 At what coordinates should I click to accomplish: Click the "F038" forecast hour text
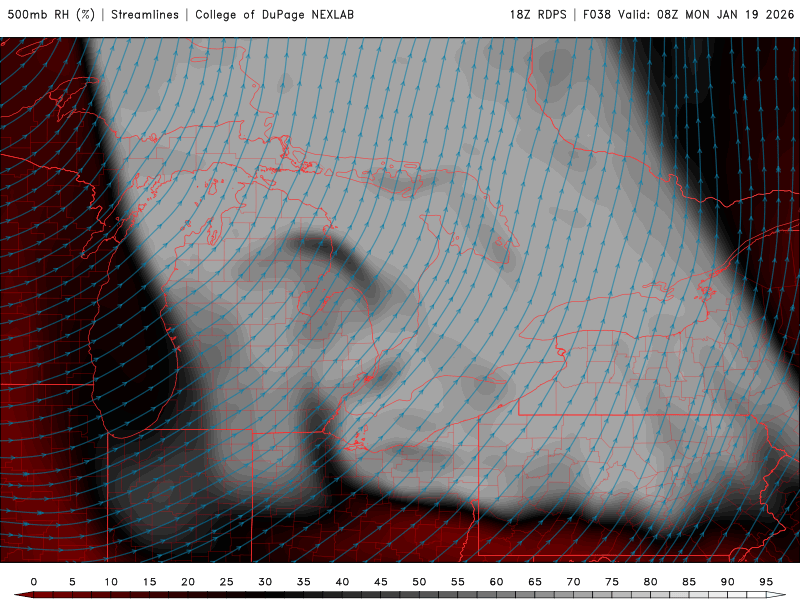click(597, 15)
